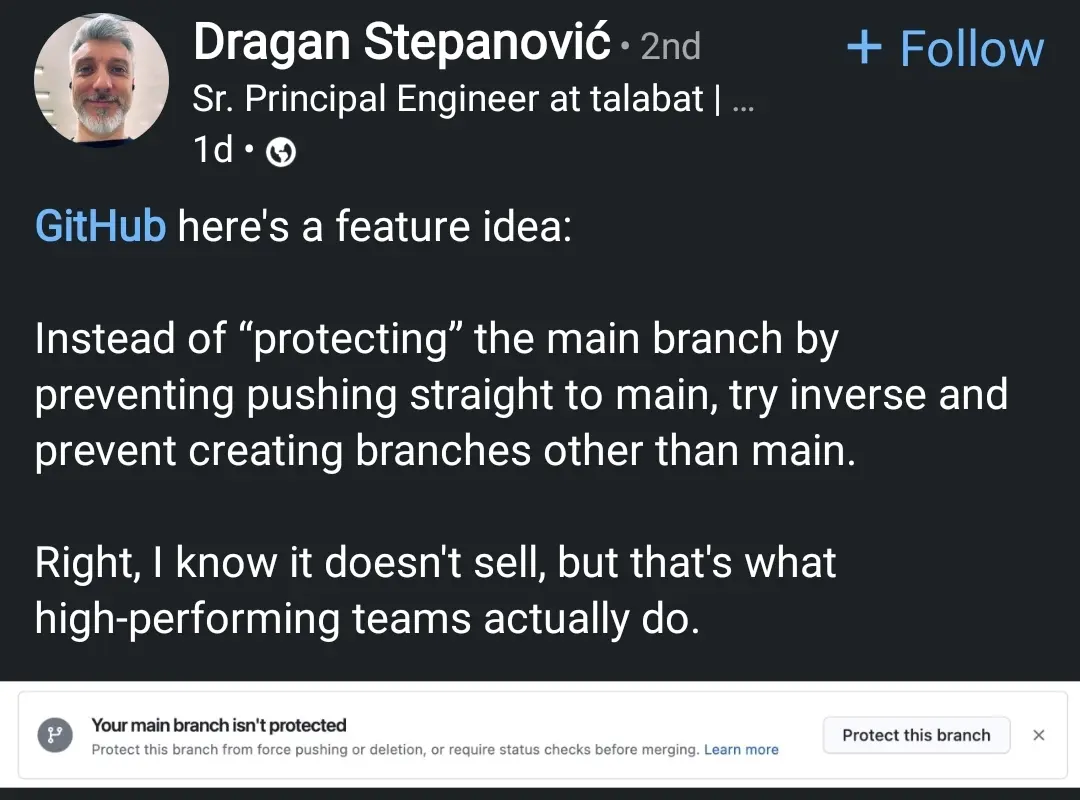
Task: Click the "high-performing teams actually do" line
Action: [x=366, y=619]
